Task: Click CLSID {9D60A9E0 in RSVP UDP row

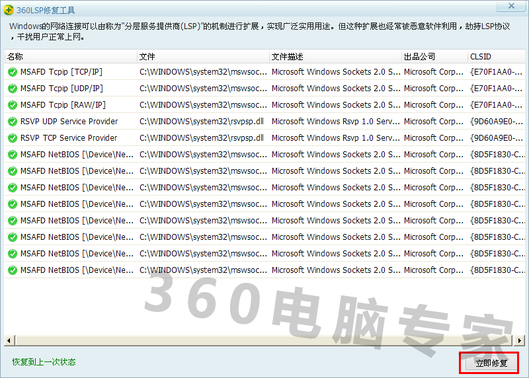Action: (496, 122)
